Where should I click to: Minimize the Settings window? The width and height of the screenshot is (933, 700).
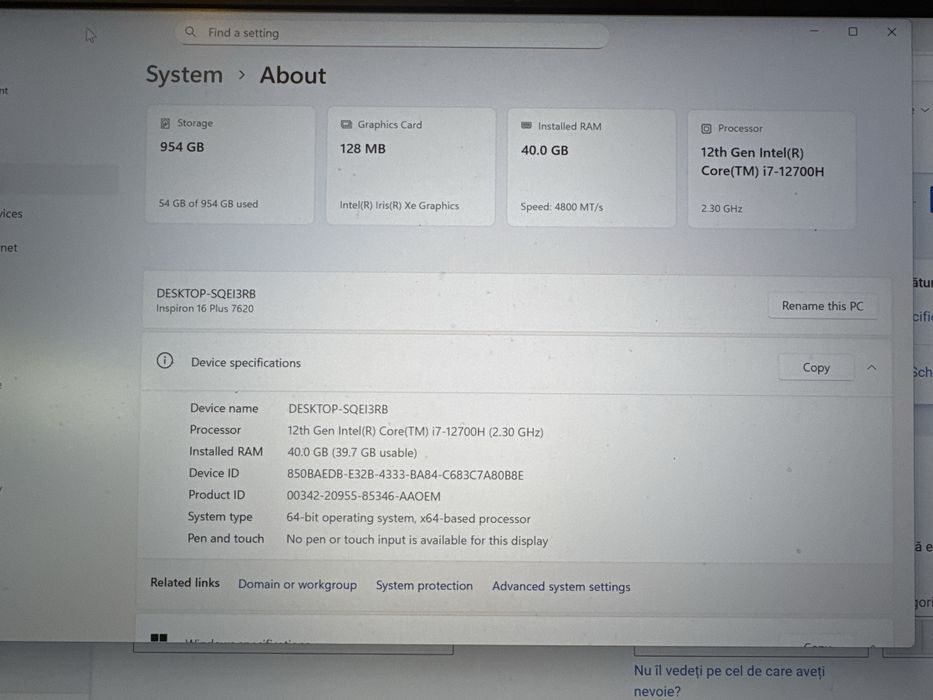click(x=815, y=30)
